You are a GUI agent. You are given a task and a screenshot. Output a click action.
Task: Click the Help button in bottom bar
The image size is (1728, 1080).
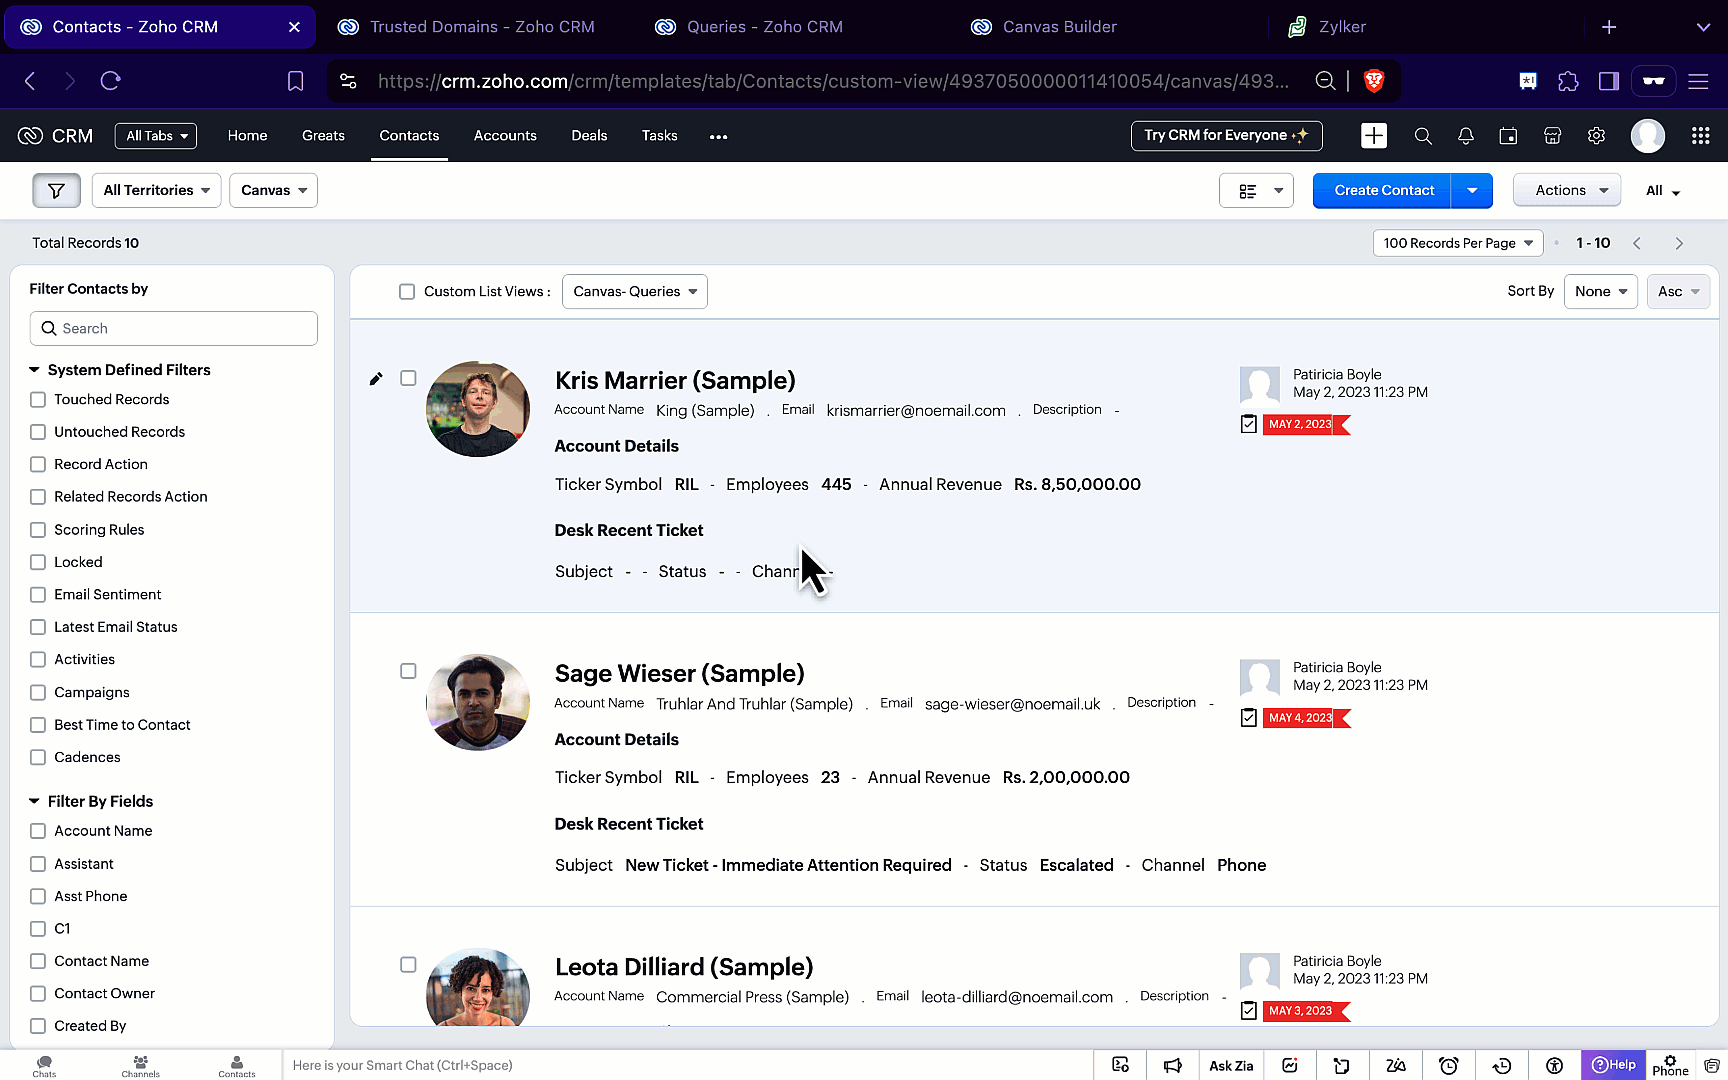pyautogui.click(x=1614, y=1065)
